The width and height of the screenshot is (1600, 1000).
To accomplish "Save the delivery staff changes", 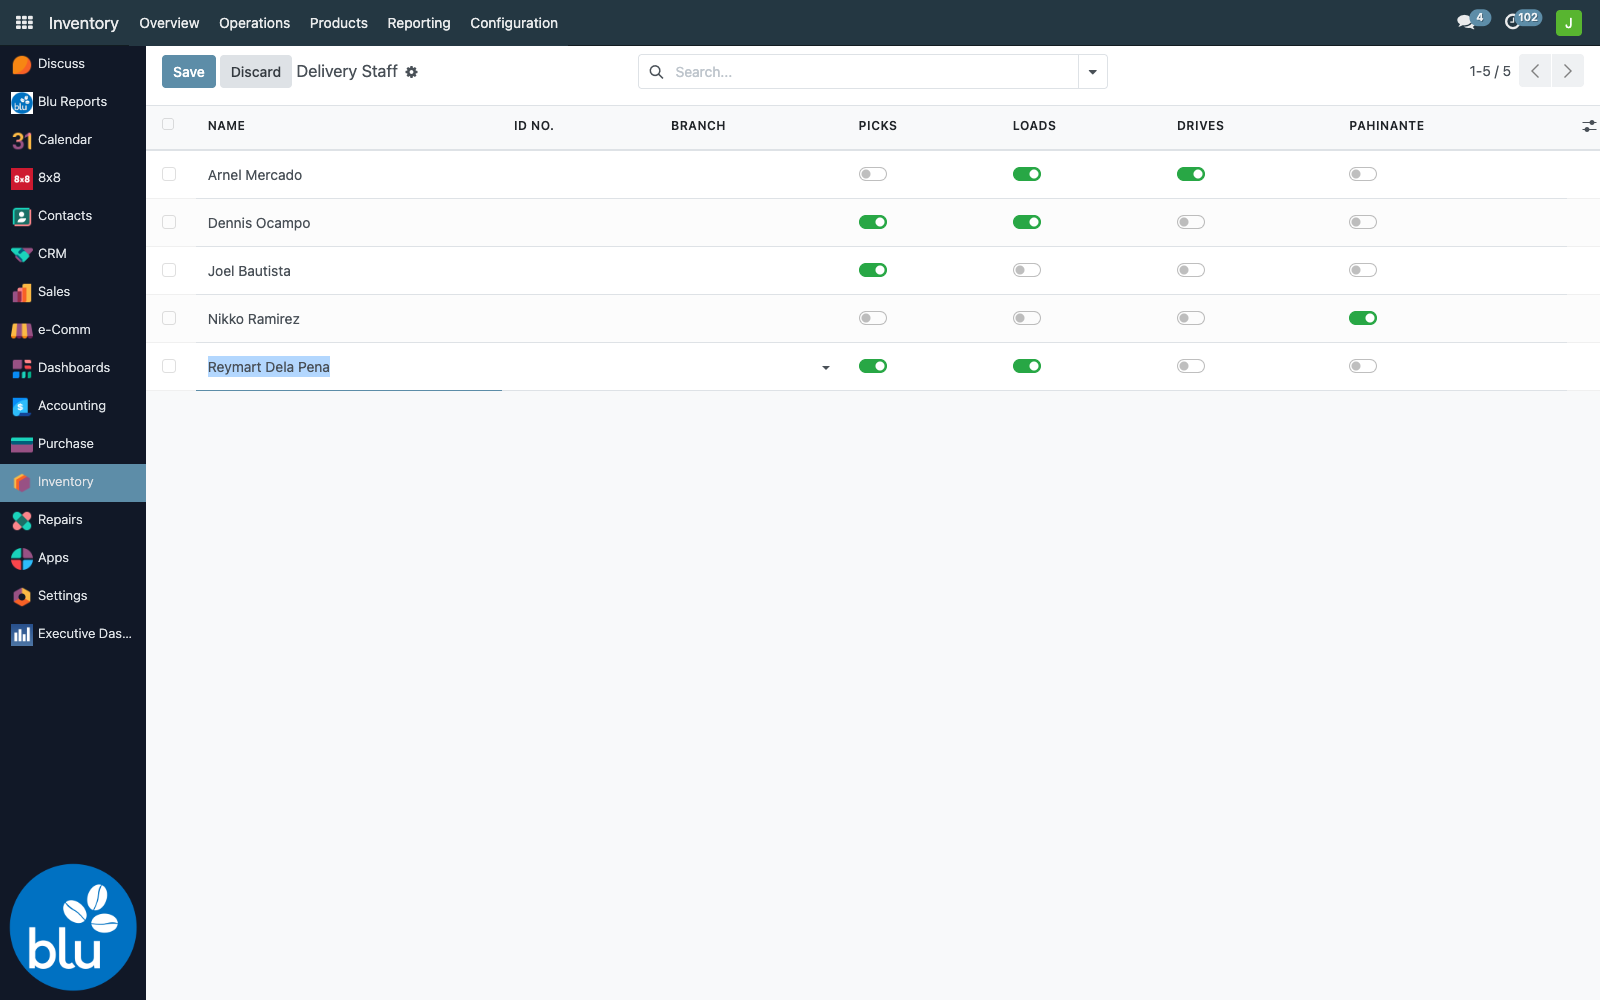I will 189,72.
